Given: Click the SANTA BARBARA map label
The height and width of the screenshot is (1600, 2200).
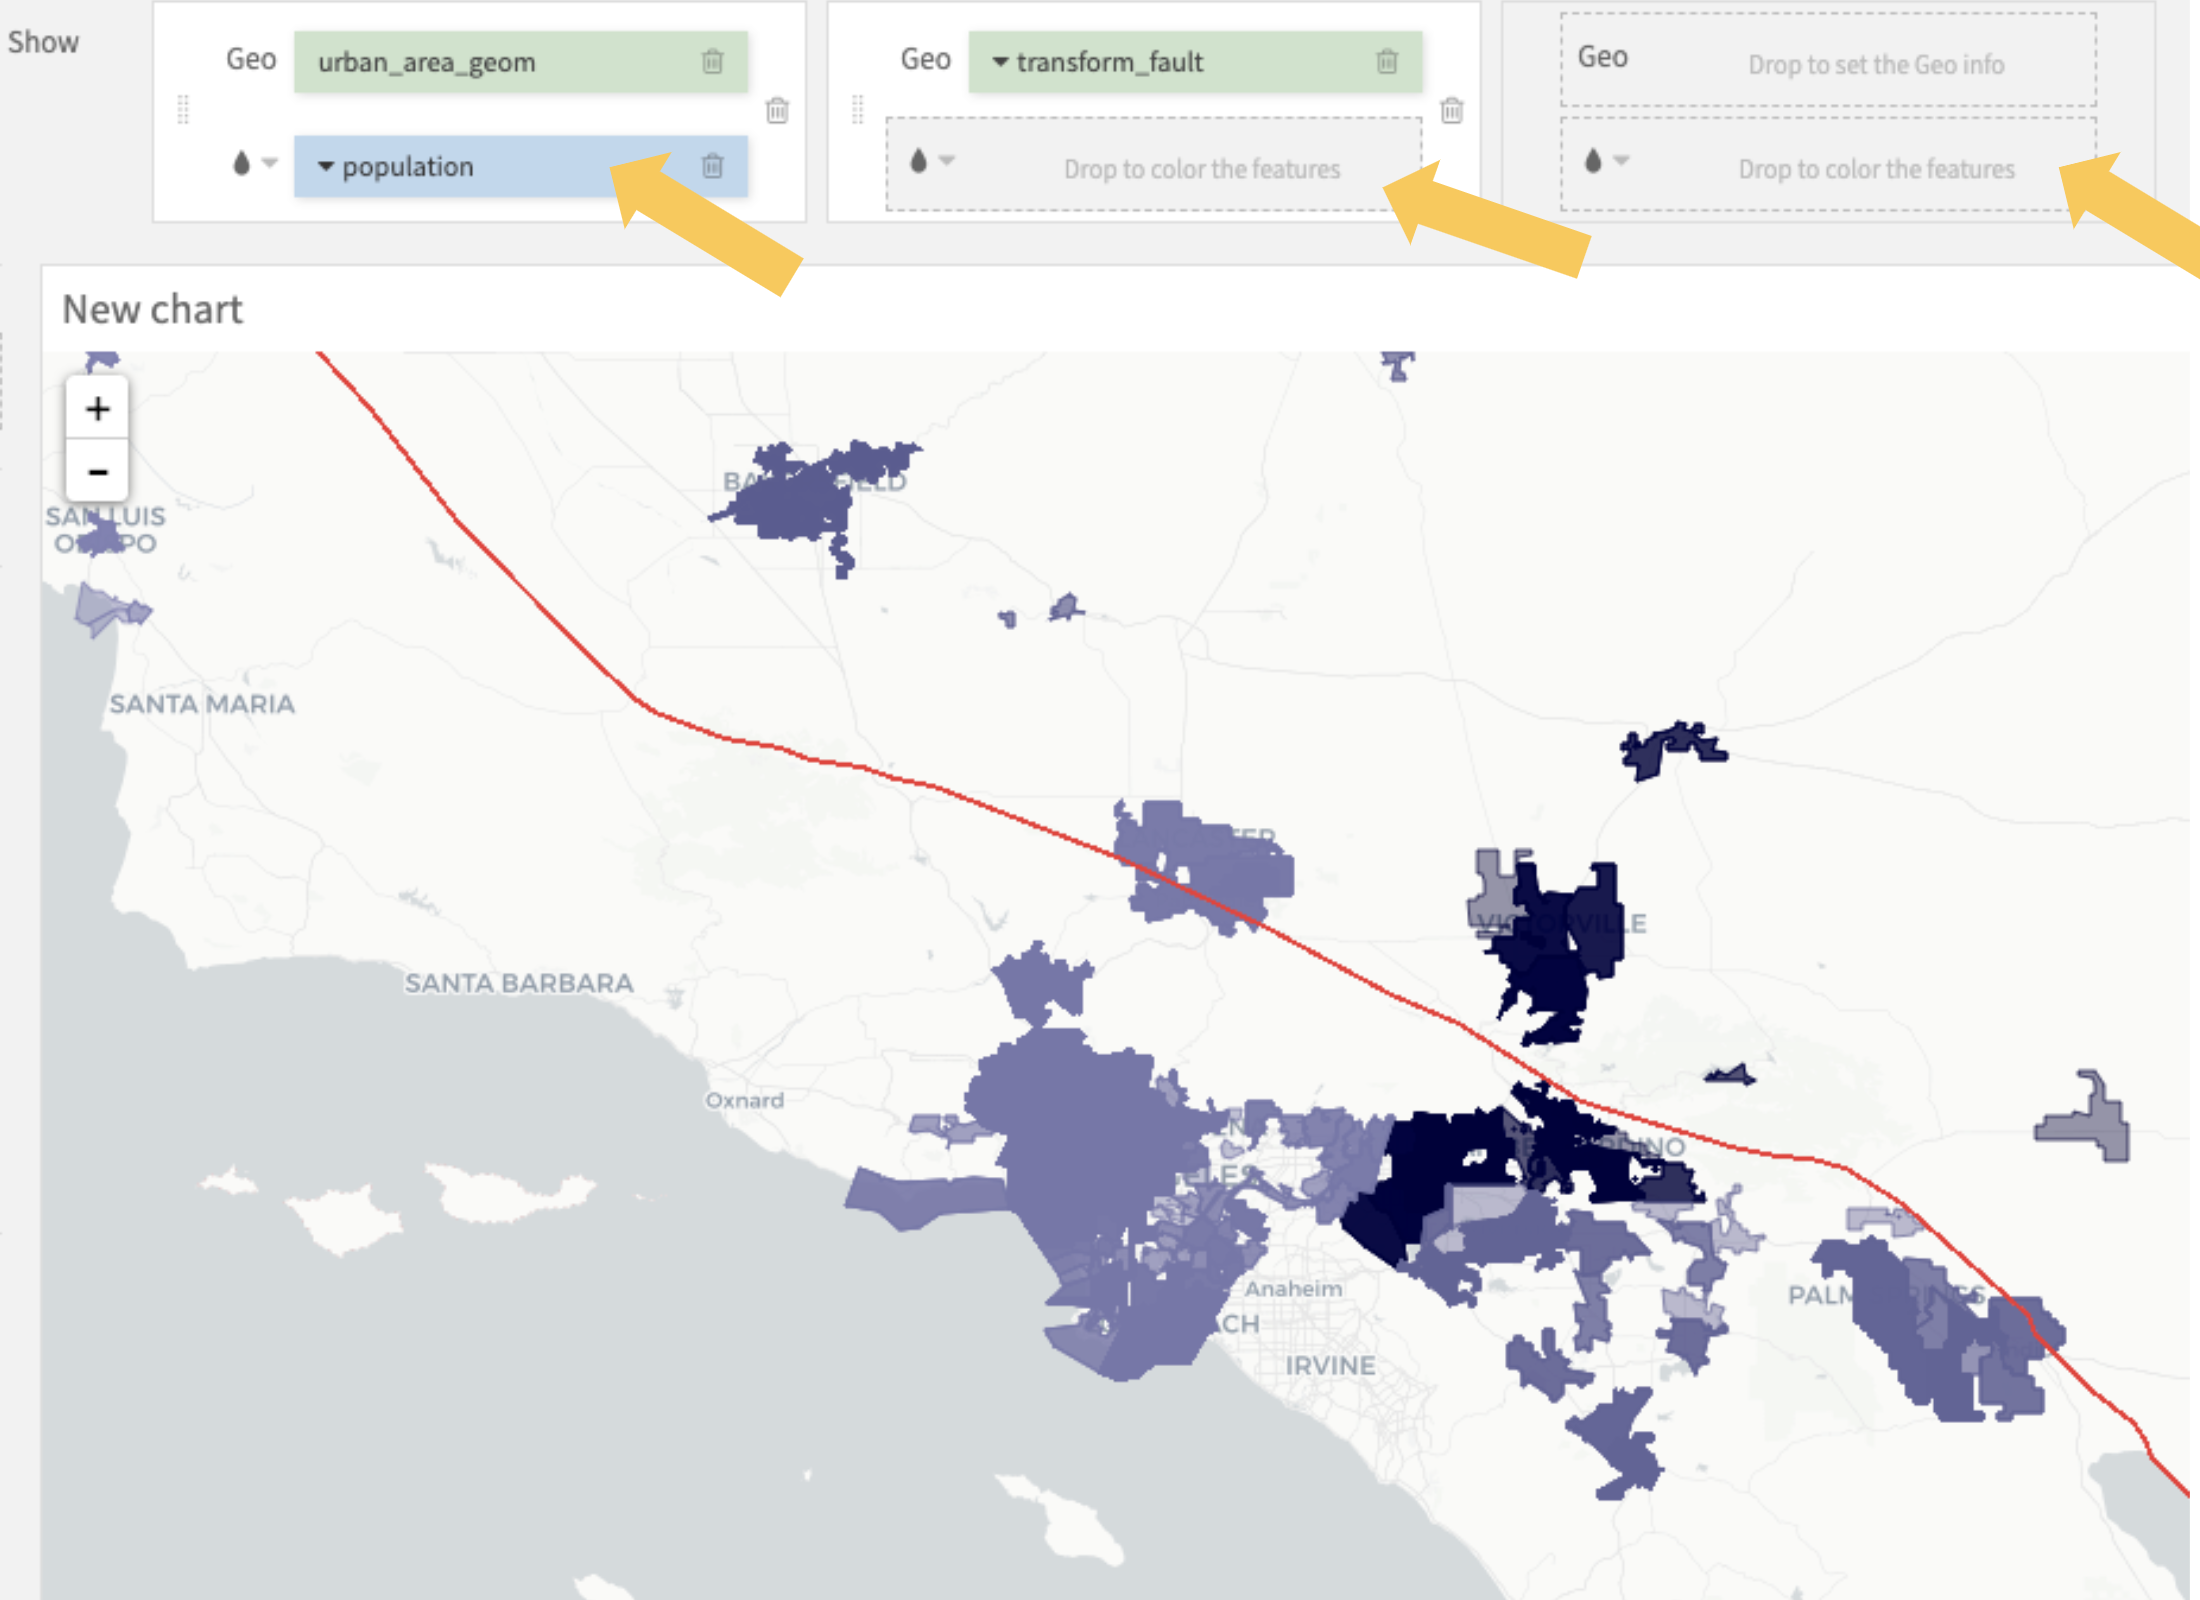Looking at the screenshot, I should (x=519, y=983).
